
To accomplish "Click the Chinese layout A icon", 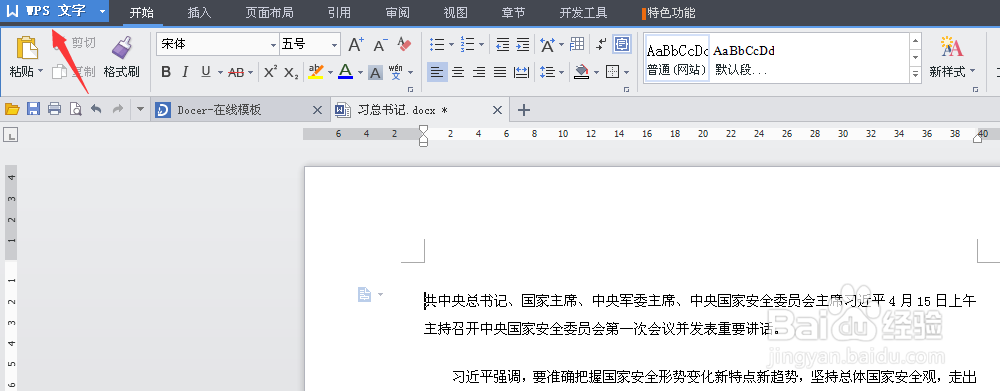I will coord(547,45).
